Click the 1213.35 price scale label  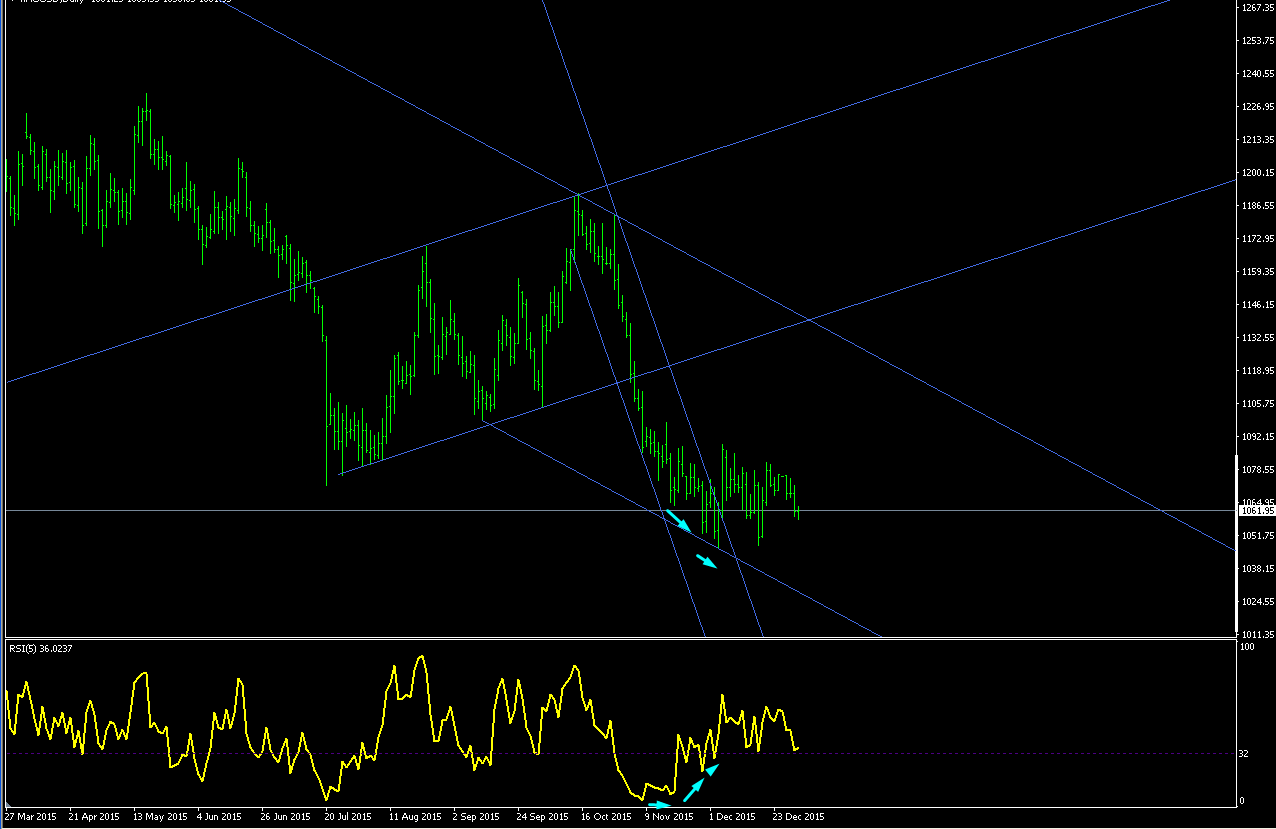[x=1256, y=140]
